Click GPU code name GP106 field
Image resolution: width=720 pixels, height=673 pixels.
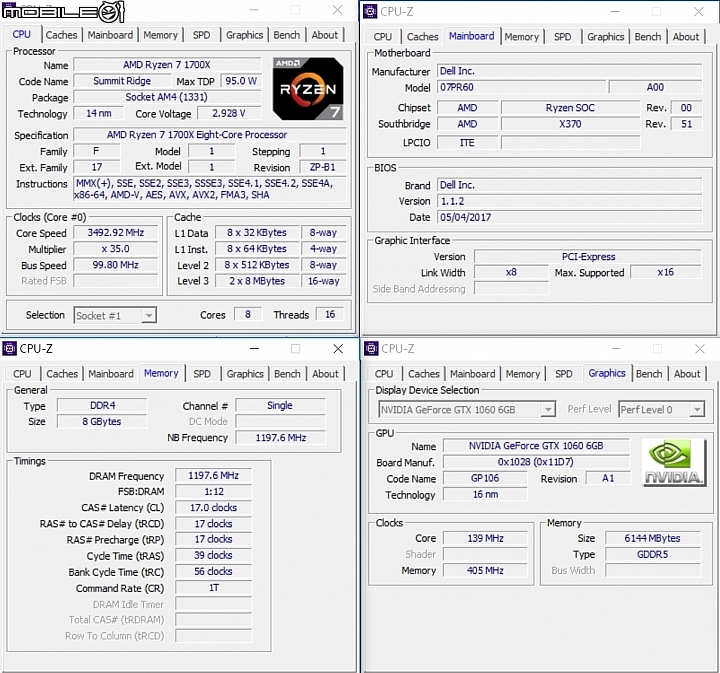pyautogui.click(x=485, y=478)
